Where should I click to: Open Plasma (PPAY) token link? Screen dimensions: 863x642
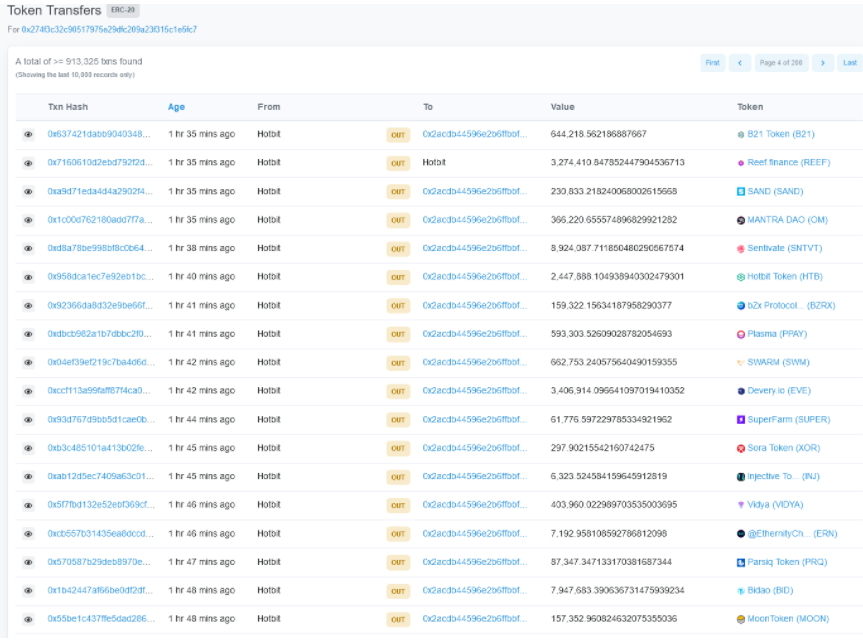(x=777, y=334)
